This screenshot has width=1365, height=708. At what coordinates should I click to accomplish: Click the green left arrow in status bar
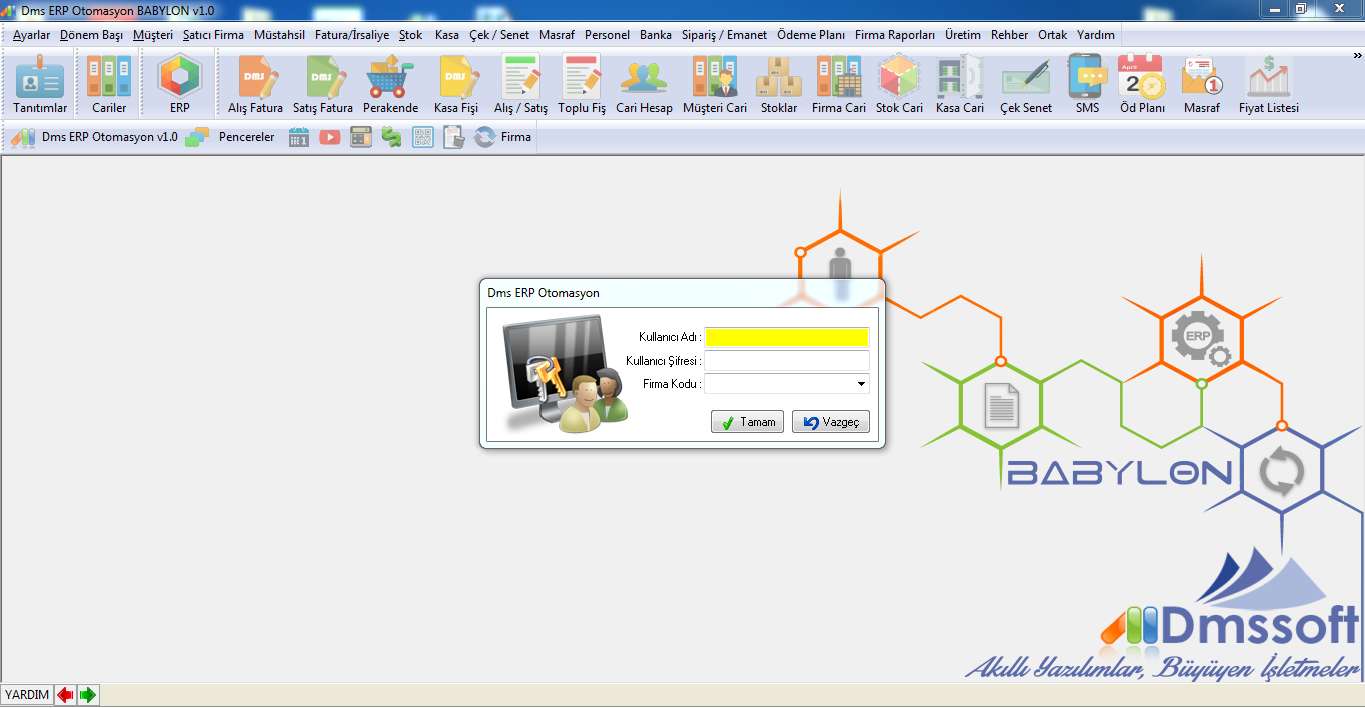point(88,695)
